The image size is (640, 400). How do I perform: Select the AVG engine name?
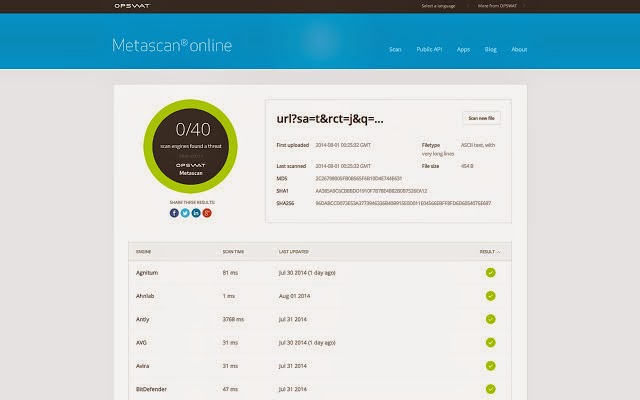(x=141, y=342)
